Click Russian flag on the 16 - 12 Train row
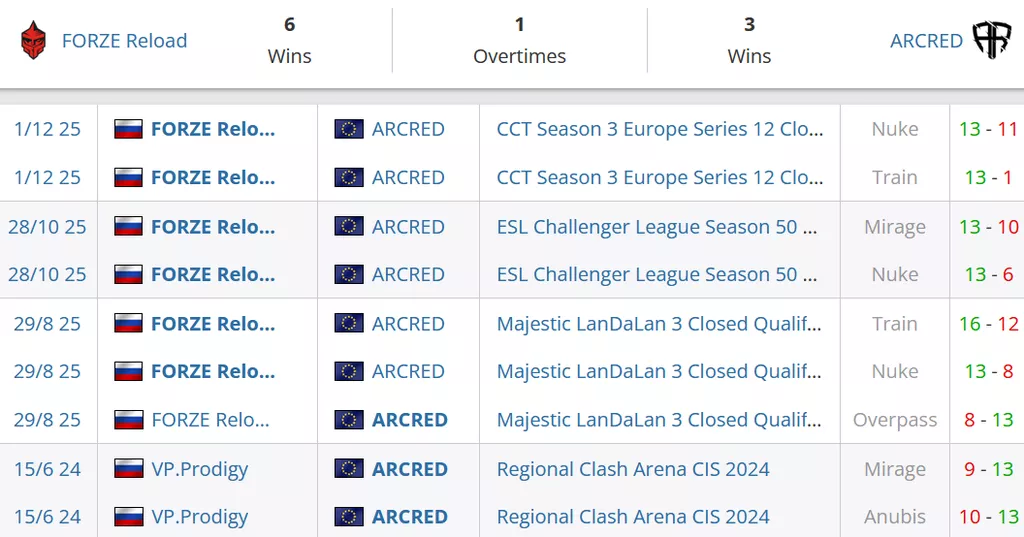The image size is (1024, 537). pos(128,324)
